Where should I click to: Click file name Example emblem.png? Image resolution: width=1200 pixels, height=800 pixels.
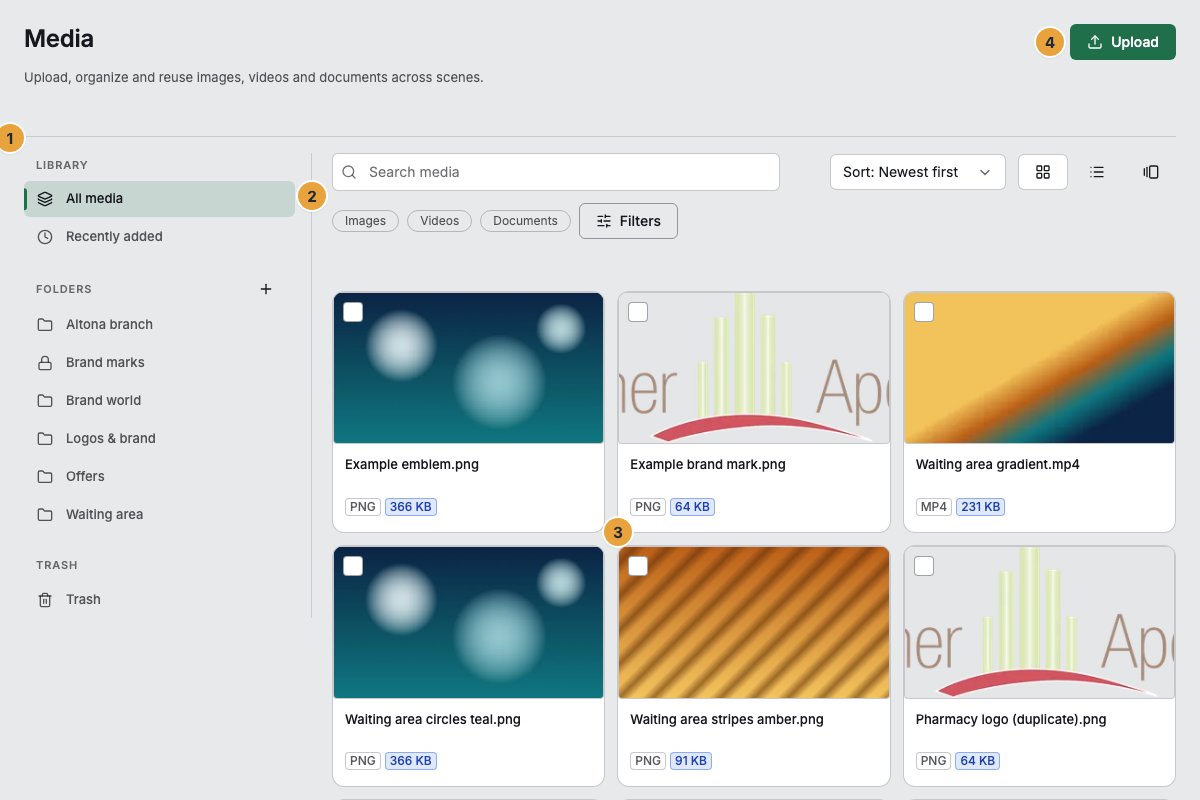[412, 465]
